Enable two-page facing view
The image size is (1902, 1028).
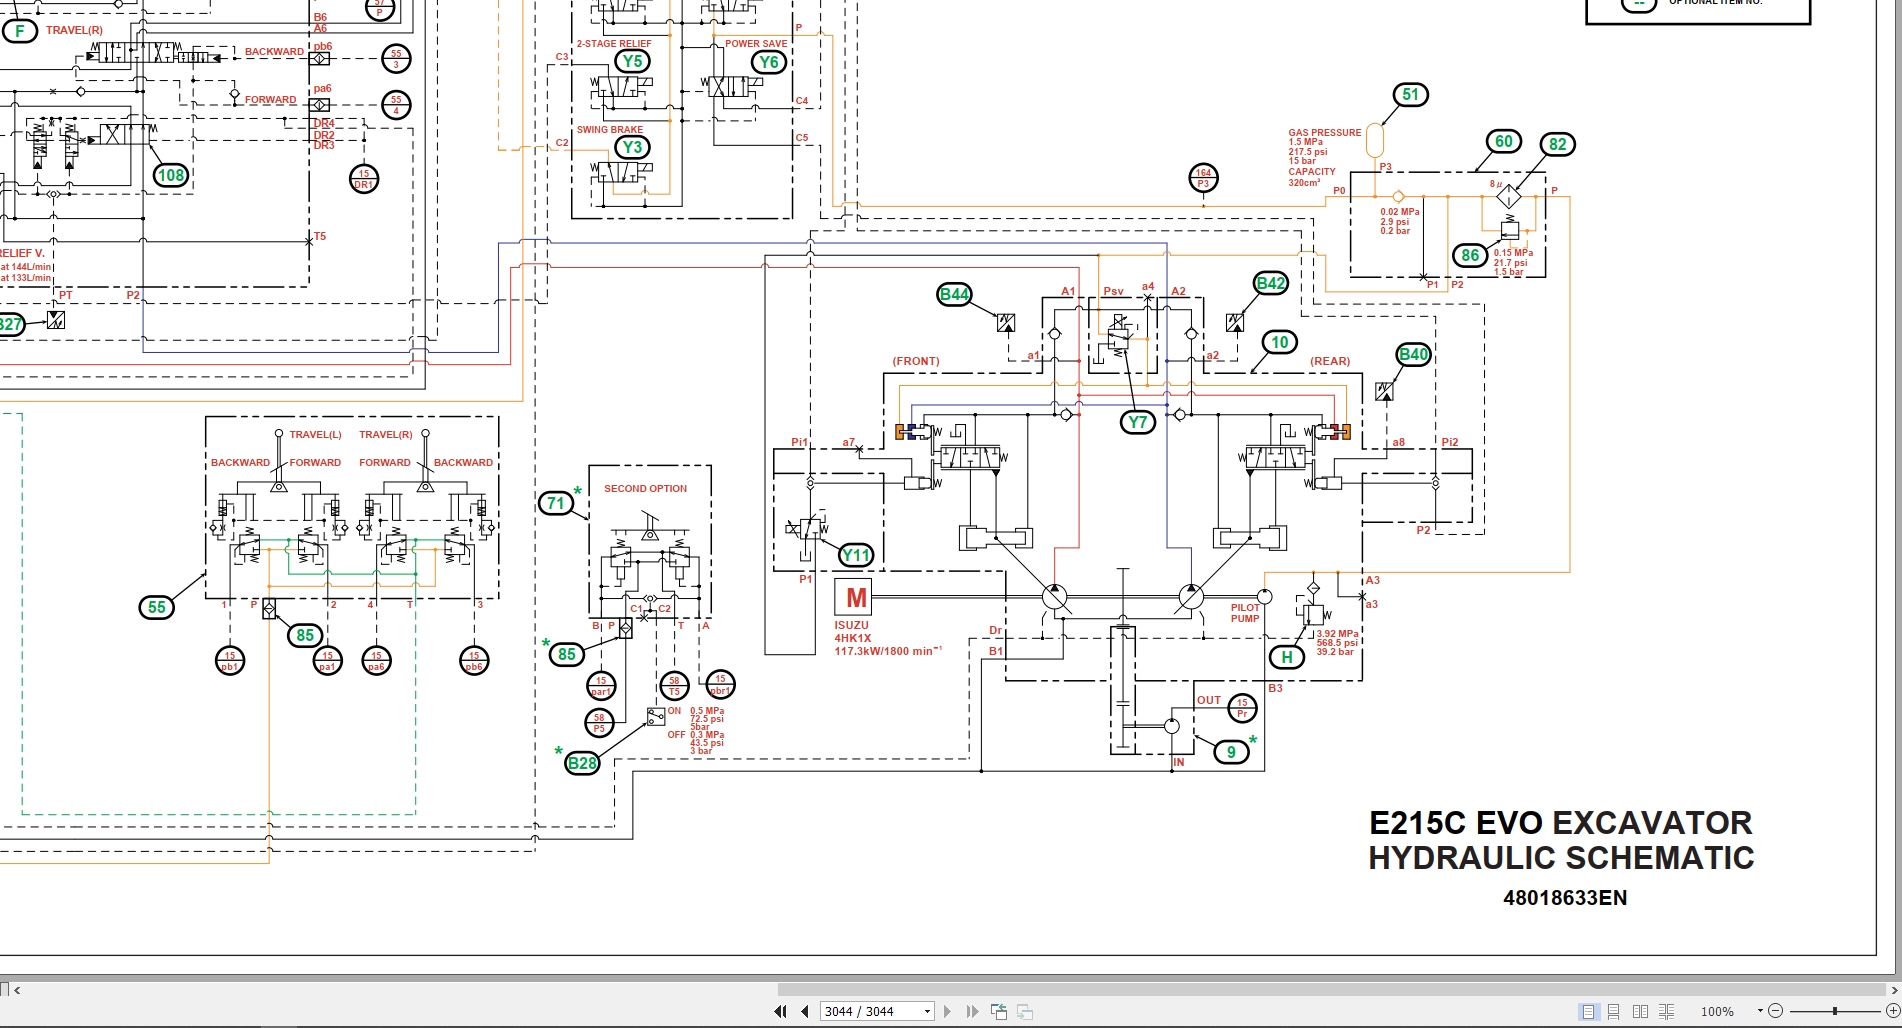click(1640, 1011)
